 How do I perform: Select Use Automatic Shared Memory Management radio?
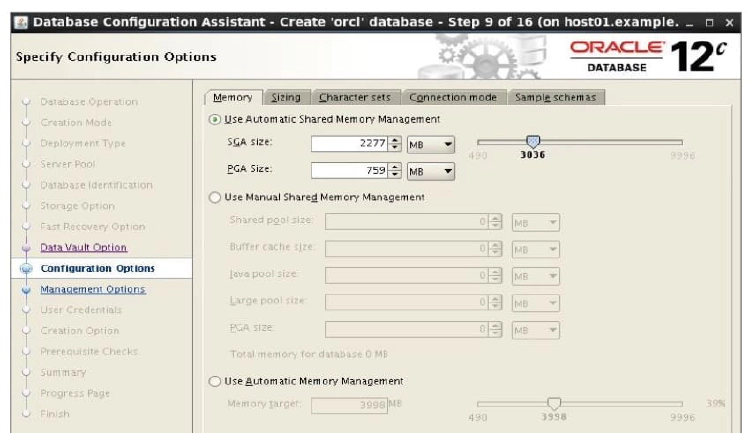click(215, 119)
